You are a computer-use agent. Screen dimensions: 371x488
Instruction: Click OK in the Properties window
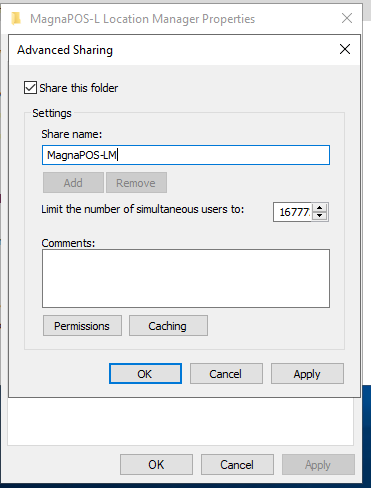[156, 464]
